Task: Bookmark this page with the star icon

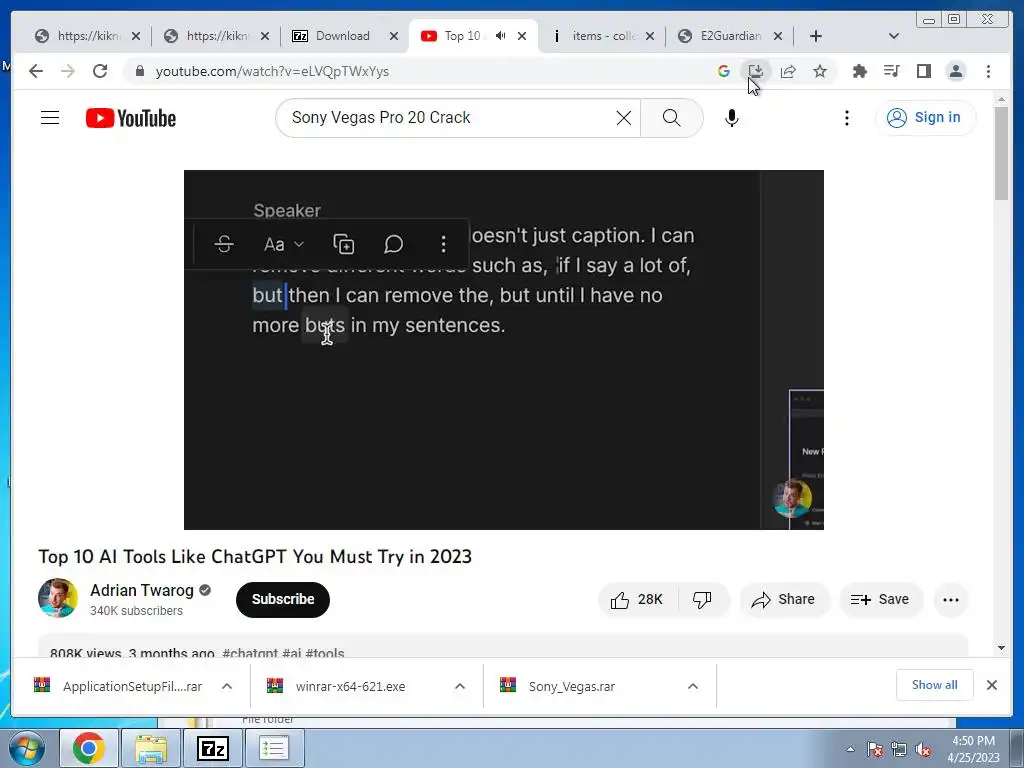Action: tap(820, 71)
